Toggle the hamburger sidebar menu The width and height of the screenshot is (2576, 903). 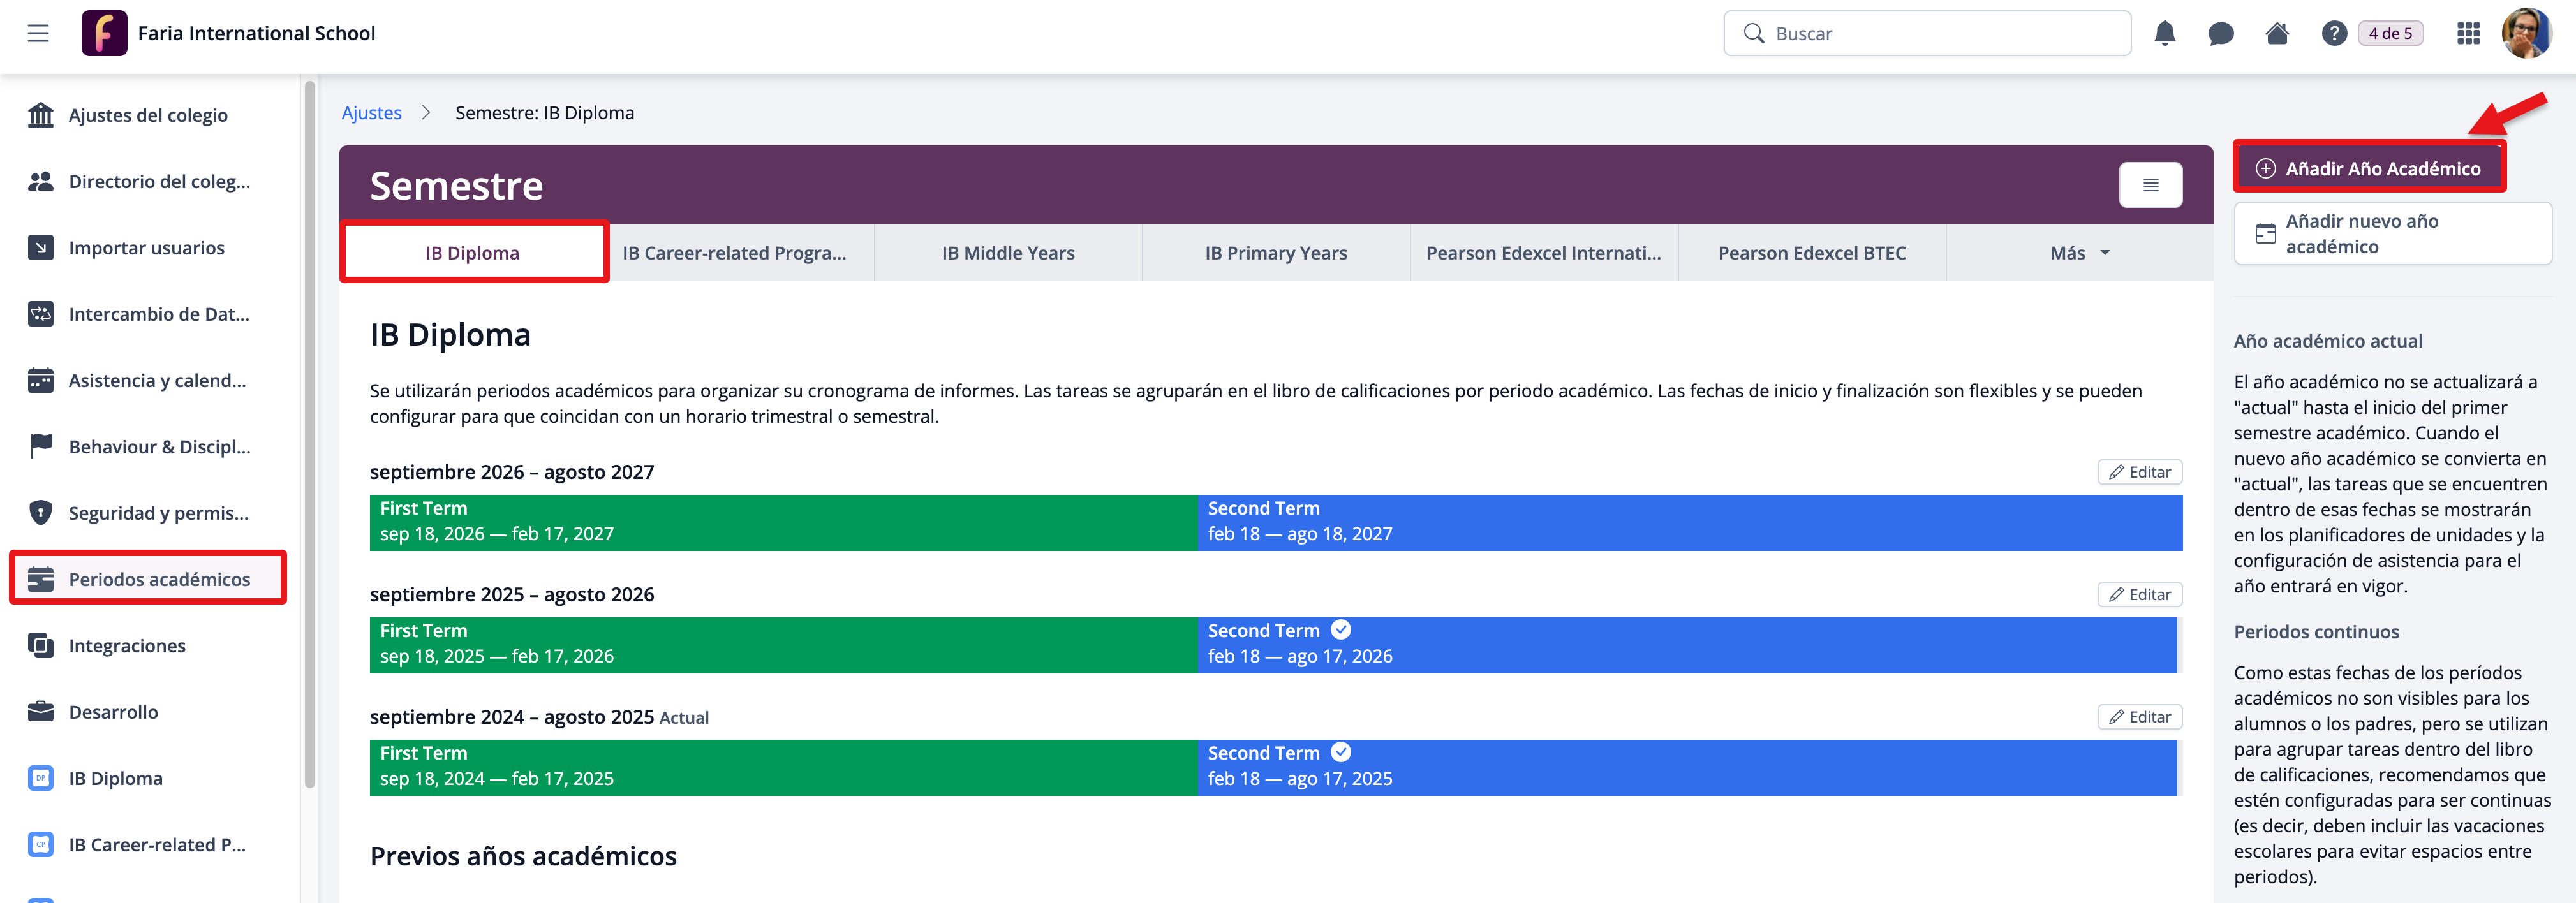click(x=38, y=34)
